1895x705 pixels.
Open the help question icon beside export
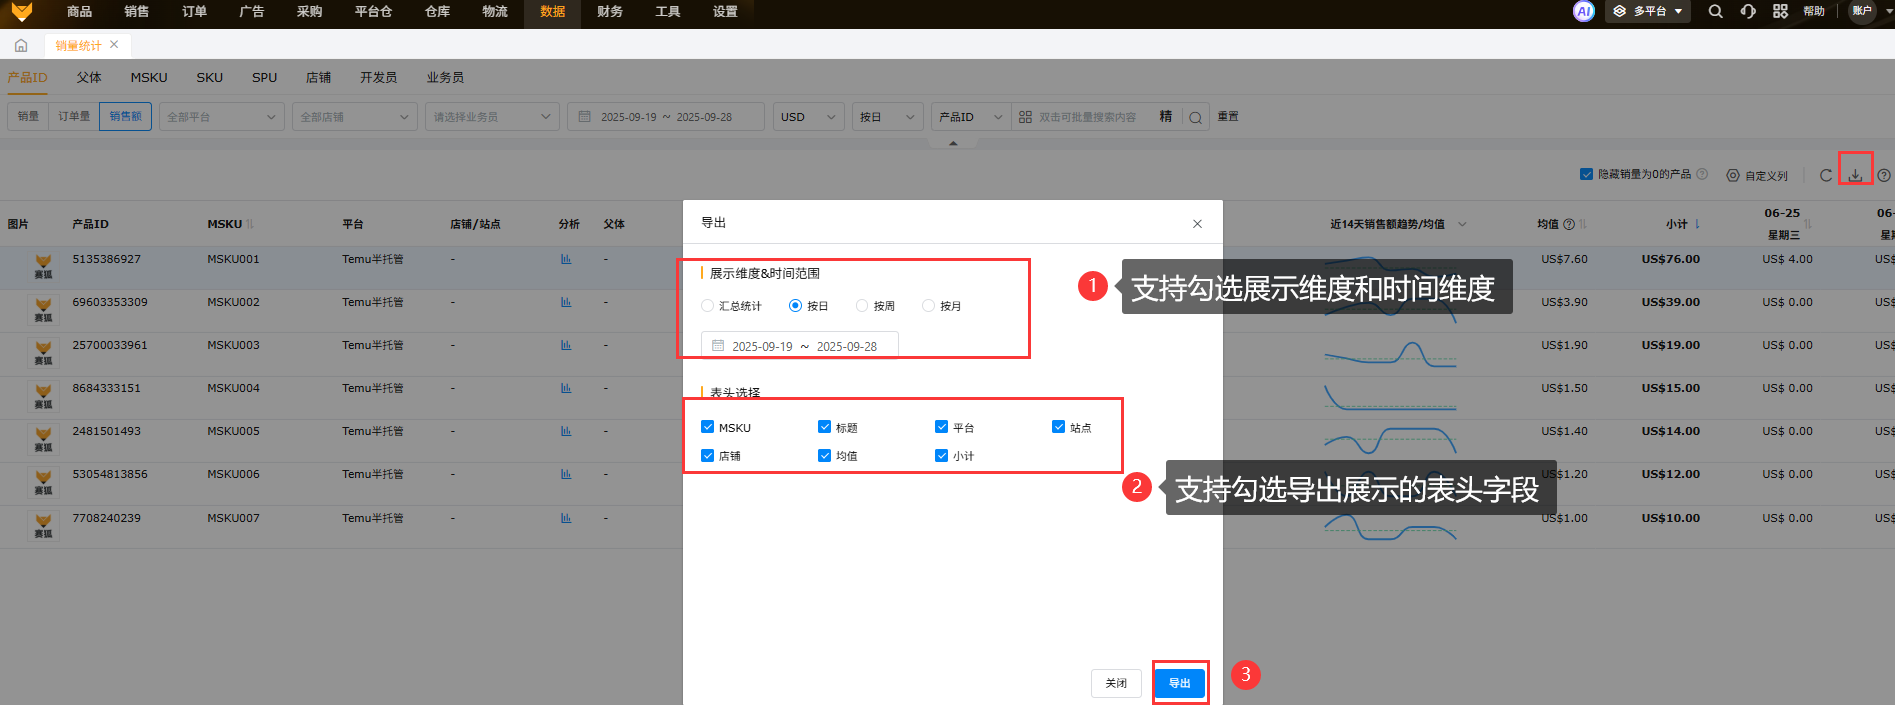pos(1884,175)
